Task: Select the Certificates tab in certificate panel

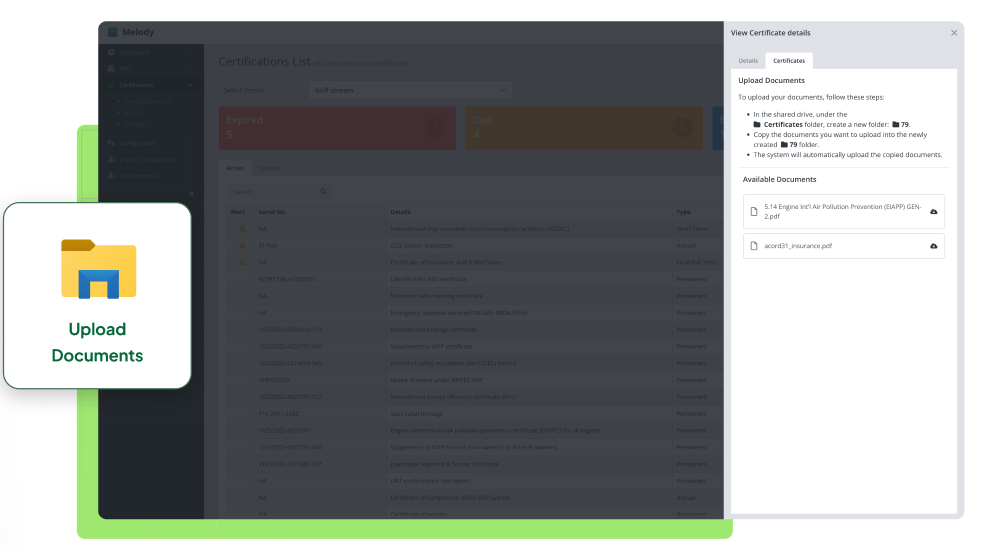Action: (789, 61)
